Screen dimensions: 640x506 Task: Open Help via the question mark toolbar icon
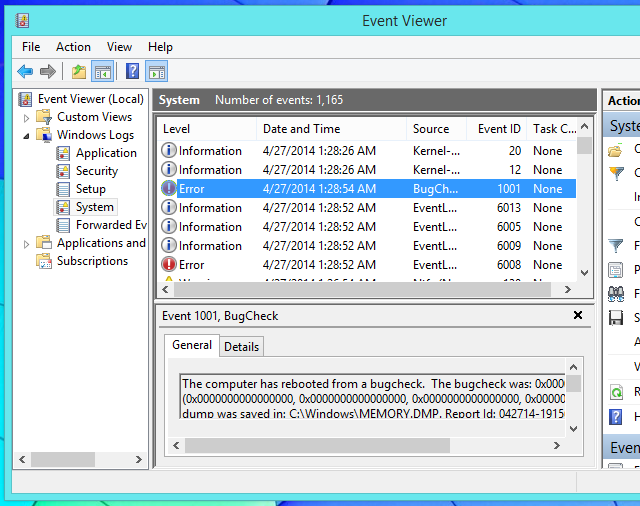(x=132, y=71)
